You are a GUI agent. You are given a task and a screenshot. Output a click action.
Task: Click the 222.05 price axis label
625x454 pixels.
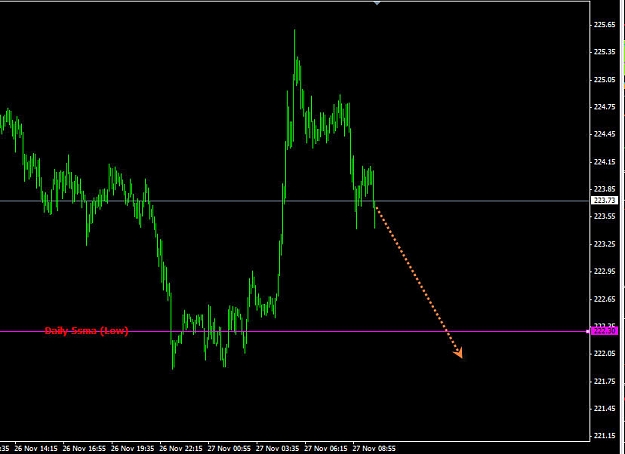604,354
